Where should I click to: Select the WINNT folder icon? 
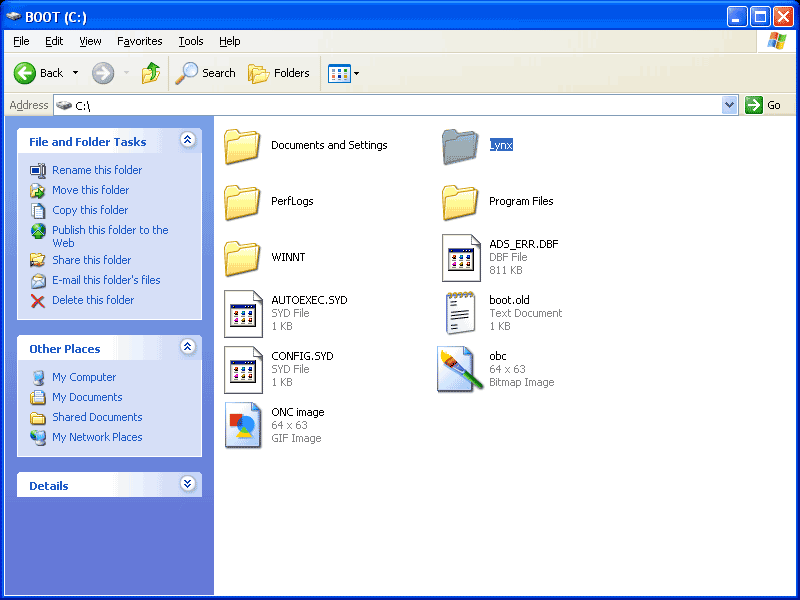(x=243, y=257)
